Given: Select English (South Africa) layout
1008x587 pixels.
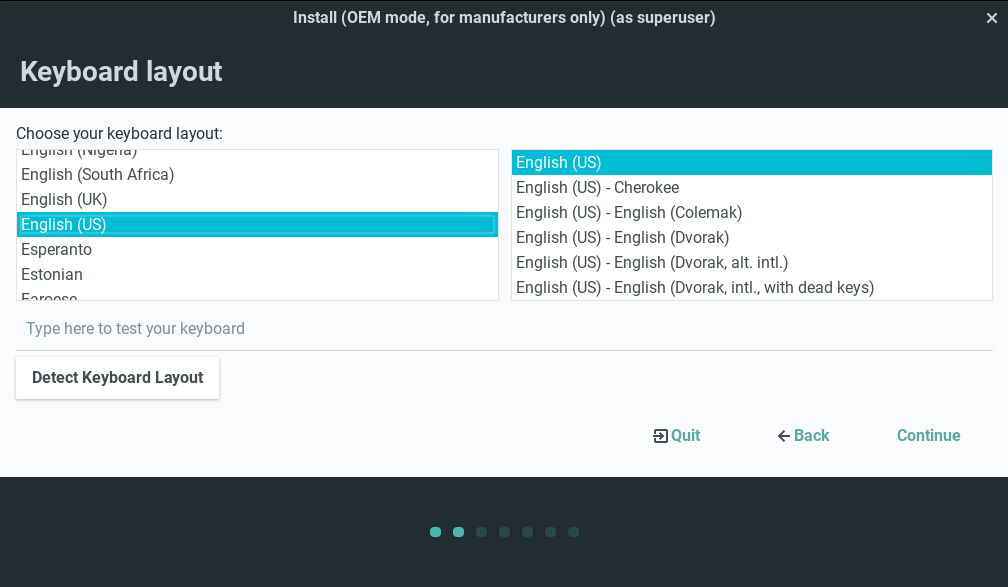Looking at the screenshot, I should (98, 175).
